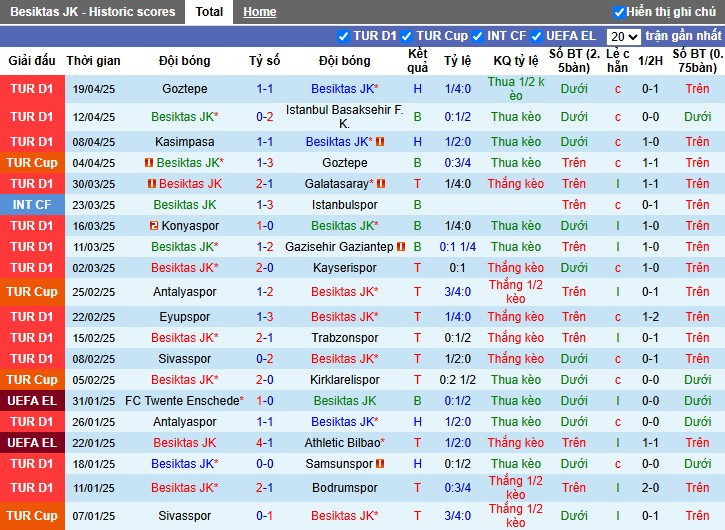Click TUR Cup league label on 04/04/25
Viewport: 725px width, 530px height.
[x=32, y=163]
